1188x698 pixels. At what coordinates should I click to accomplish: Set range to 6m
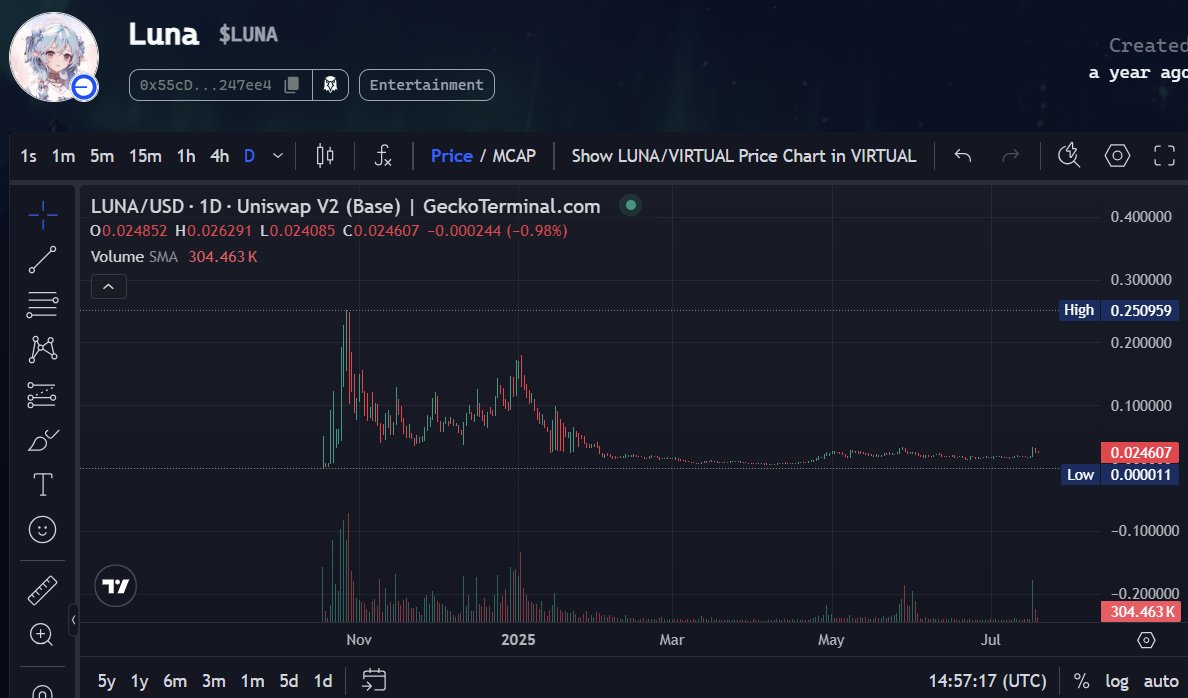175,681
